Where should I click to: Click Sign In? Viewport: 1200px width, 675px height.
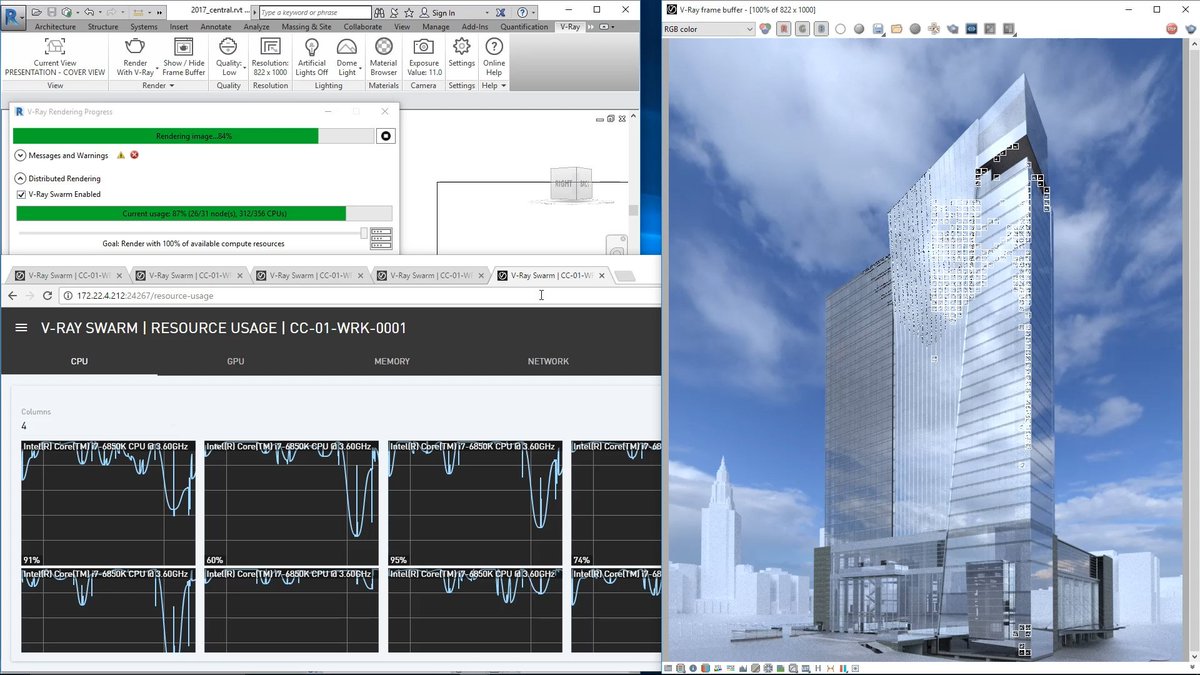444,13
